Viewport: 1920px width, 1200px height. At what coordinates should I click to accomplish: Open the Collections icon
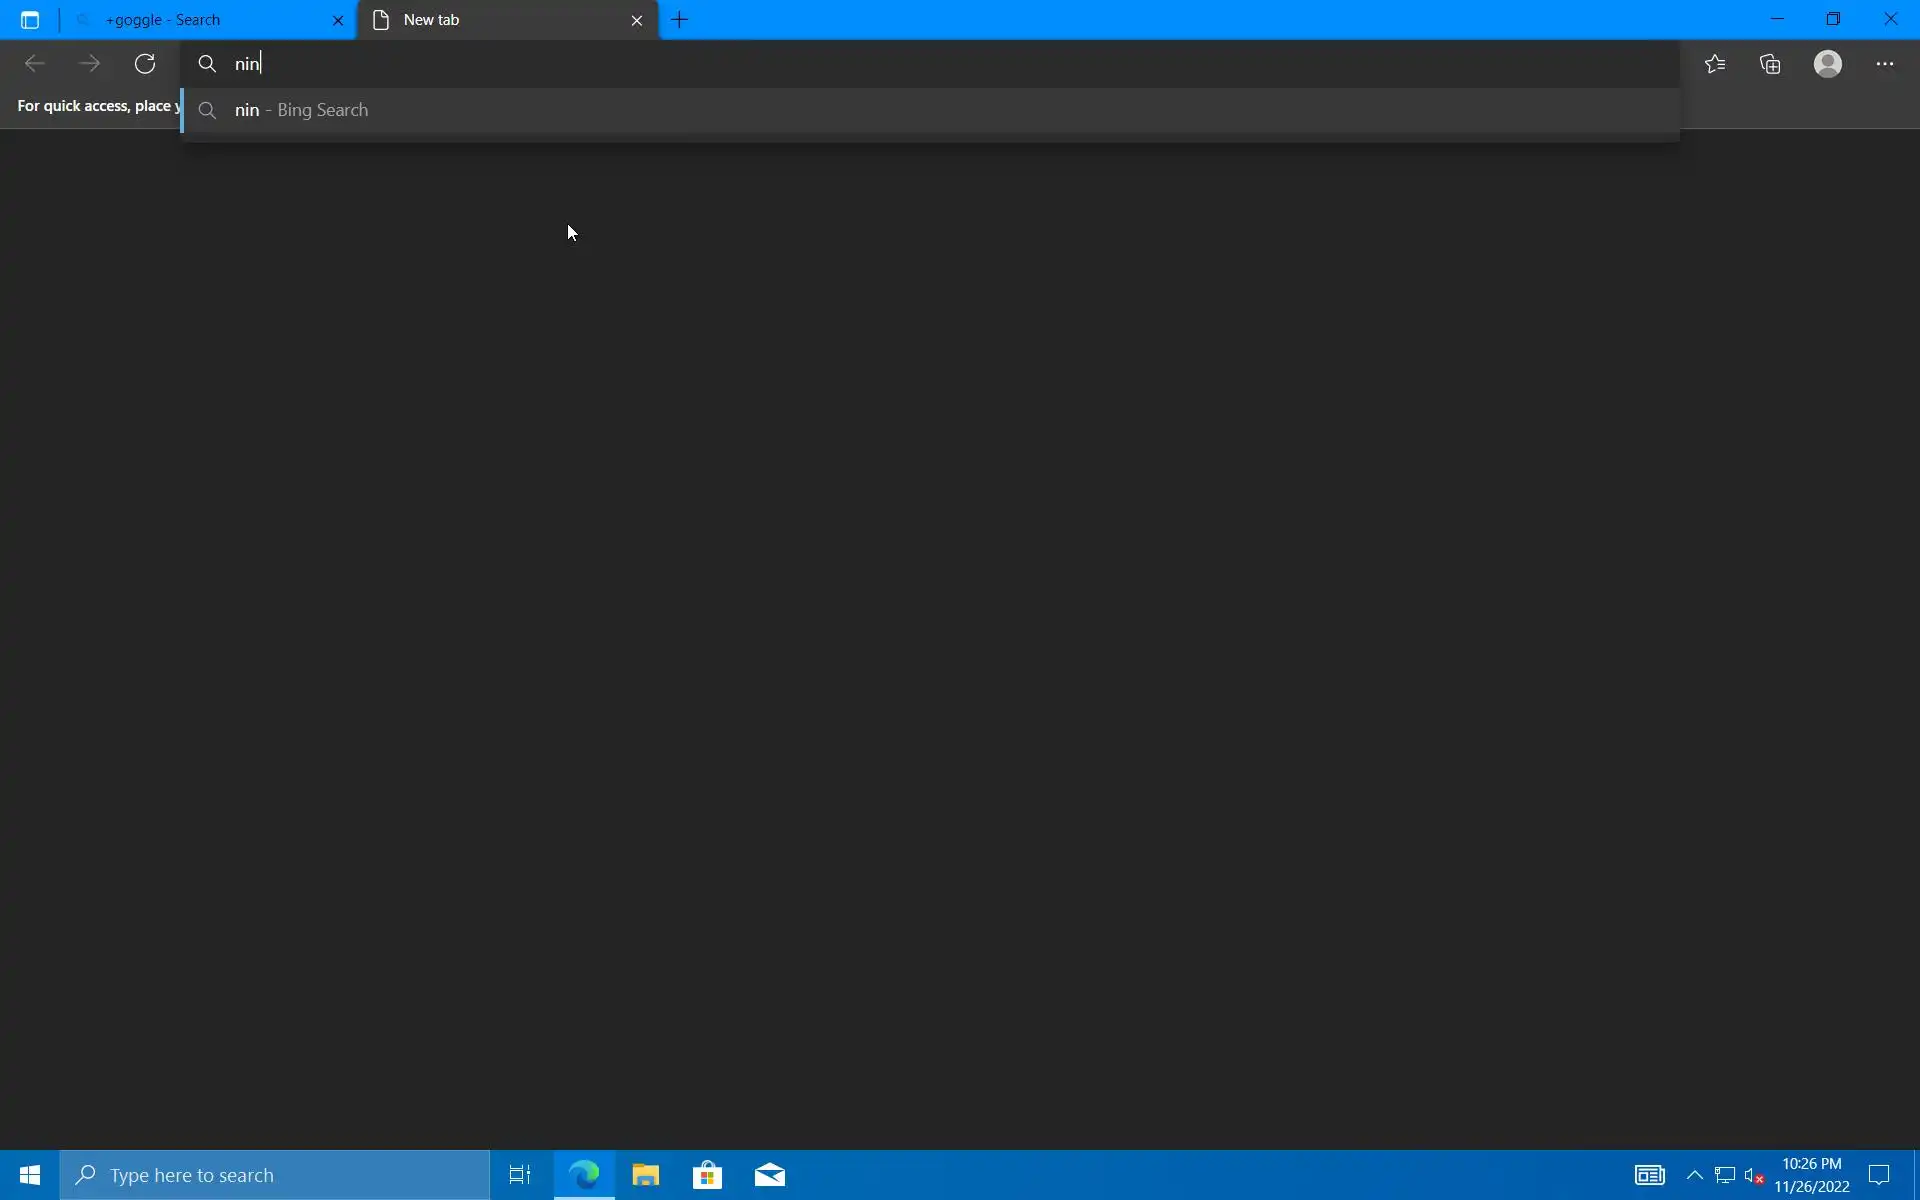click(x=1770, y=64)
